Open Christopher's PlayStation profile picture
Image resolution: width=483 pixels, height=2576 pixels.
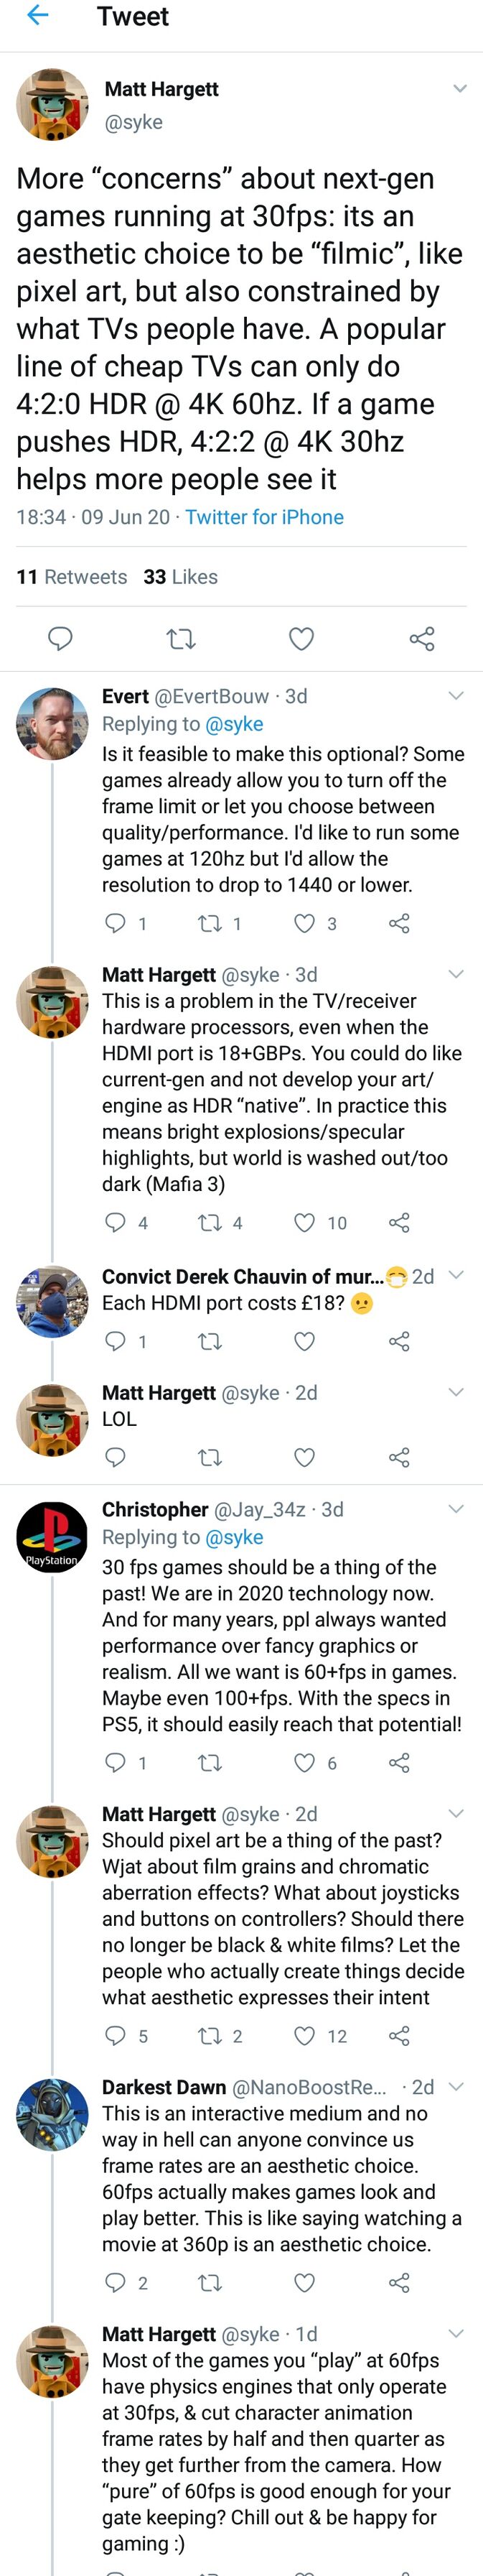[x=52, y=1537]
